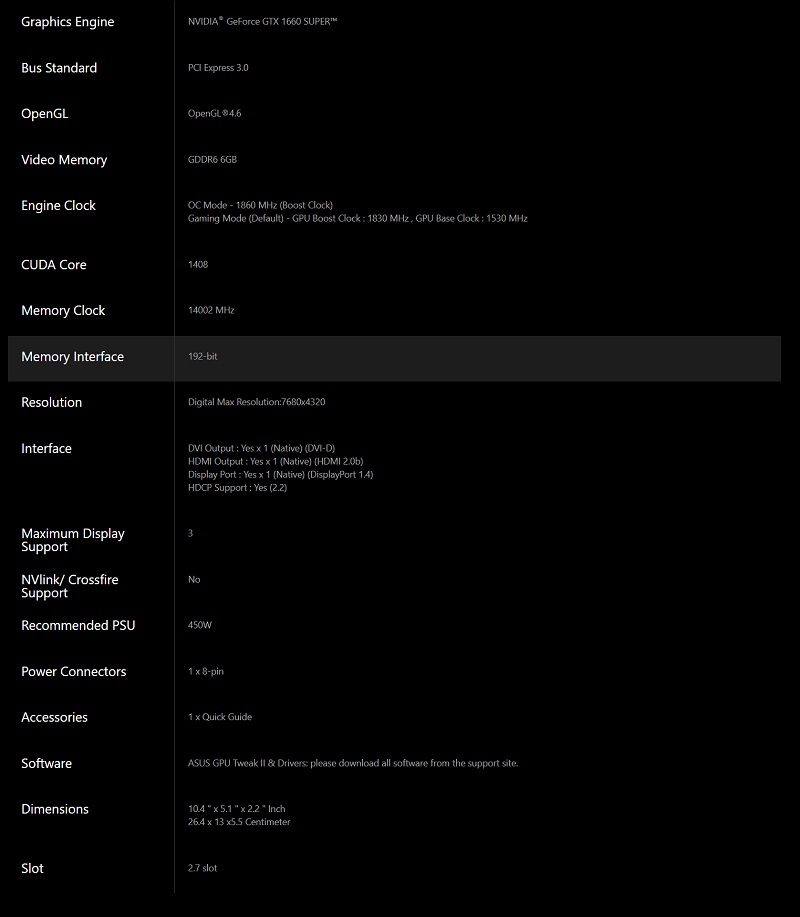
Task: Click the OC Mode 1860 MHz line
Action: 260,205
